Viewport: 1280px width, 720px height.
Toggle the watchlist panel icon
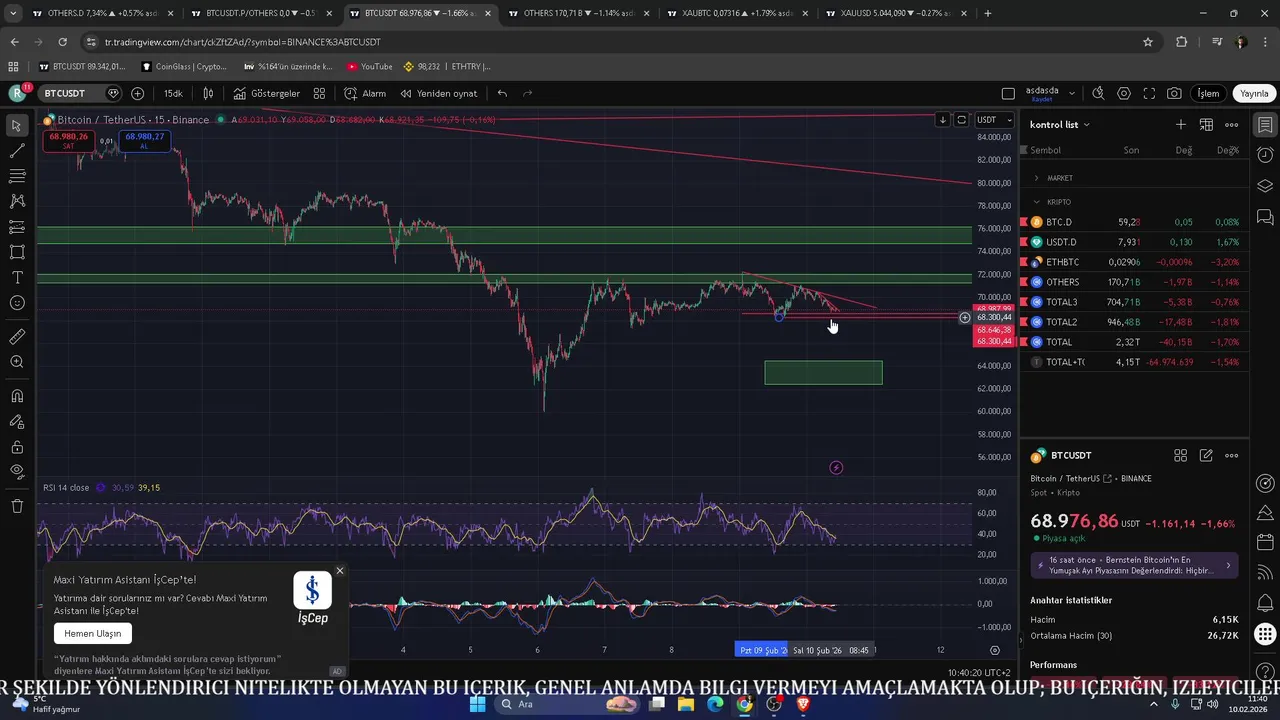(1265, 125)
